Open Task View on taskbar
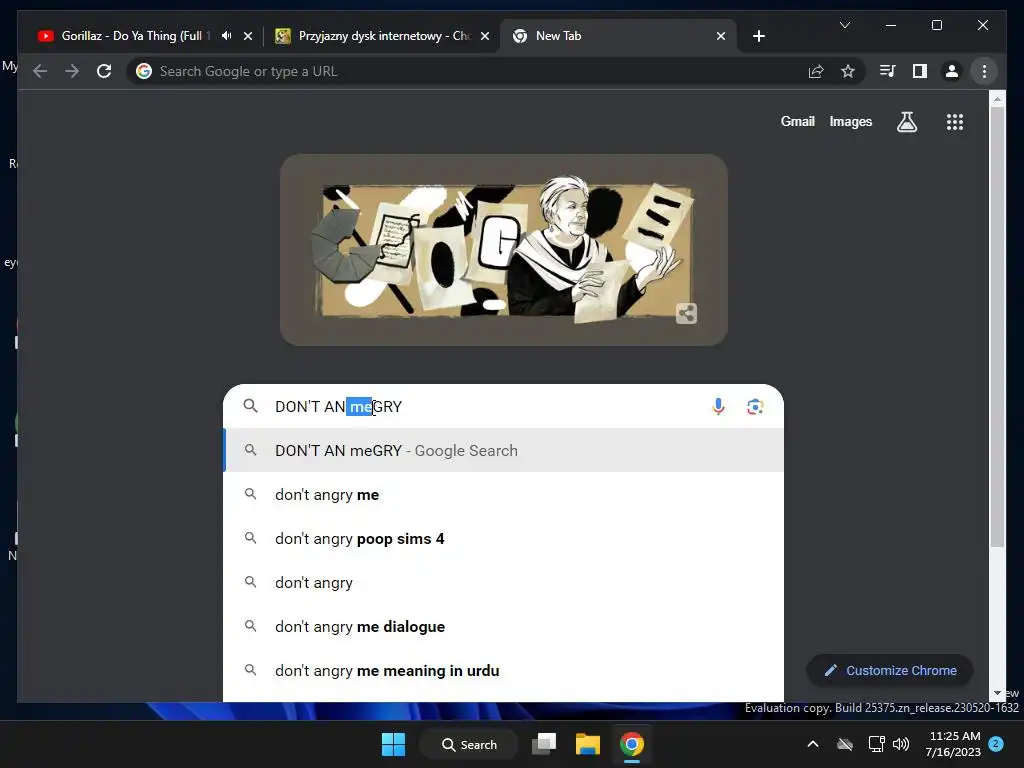This screenshot has width=1024, height=768. coord(543,744)
